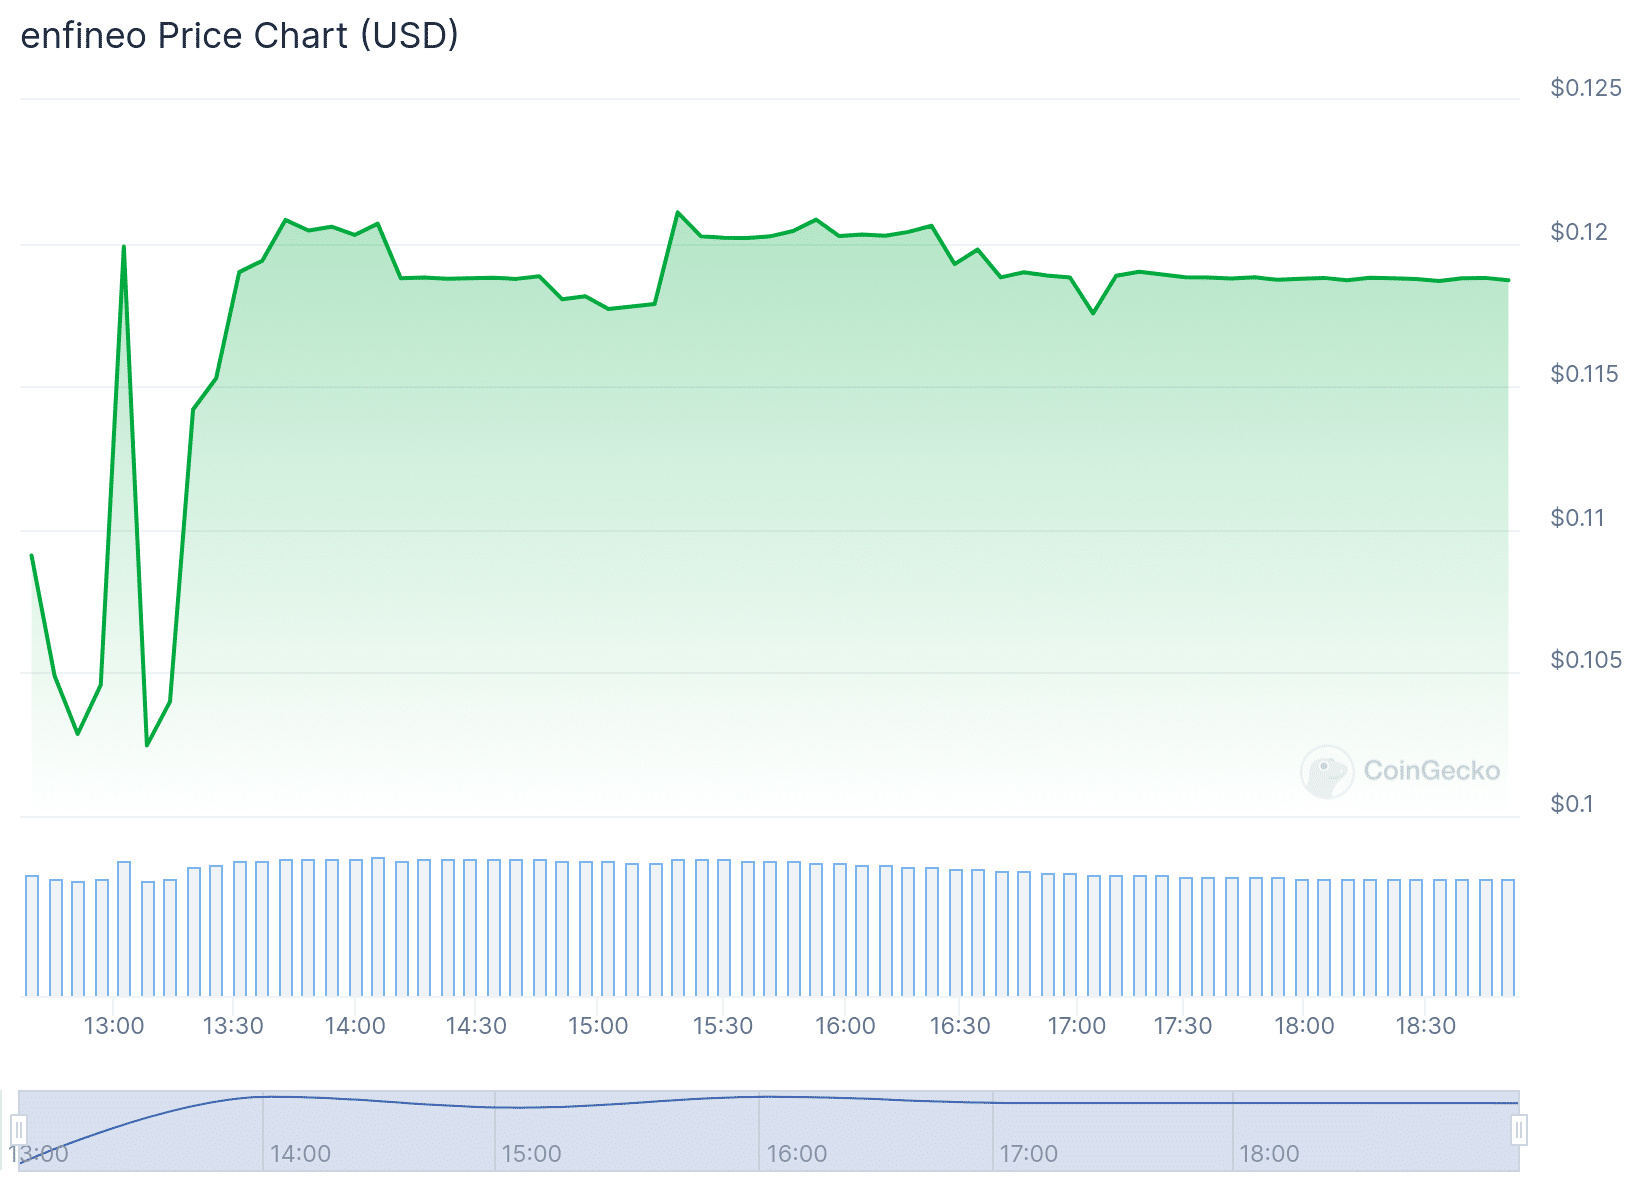
Task: Click the $0.12 price axis label
Action: (1579, 232)
